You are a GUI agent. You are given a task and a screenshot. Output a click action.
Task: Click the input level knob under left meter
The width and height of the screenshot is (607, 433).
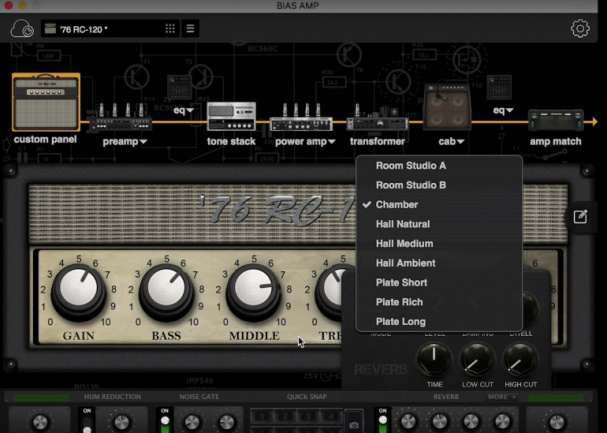pyautogui.click(x=40, y=422)
